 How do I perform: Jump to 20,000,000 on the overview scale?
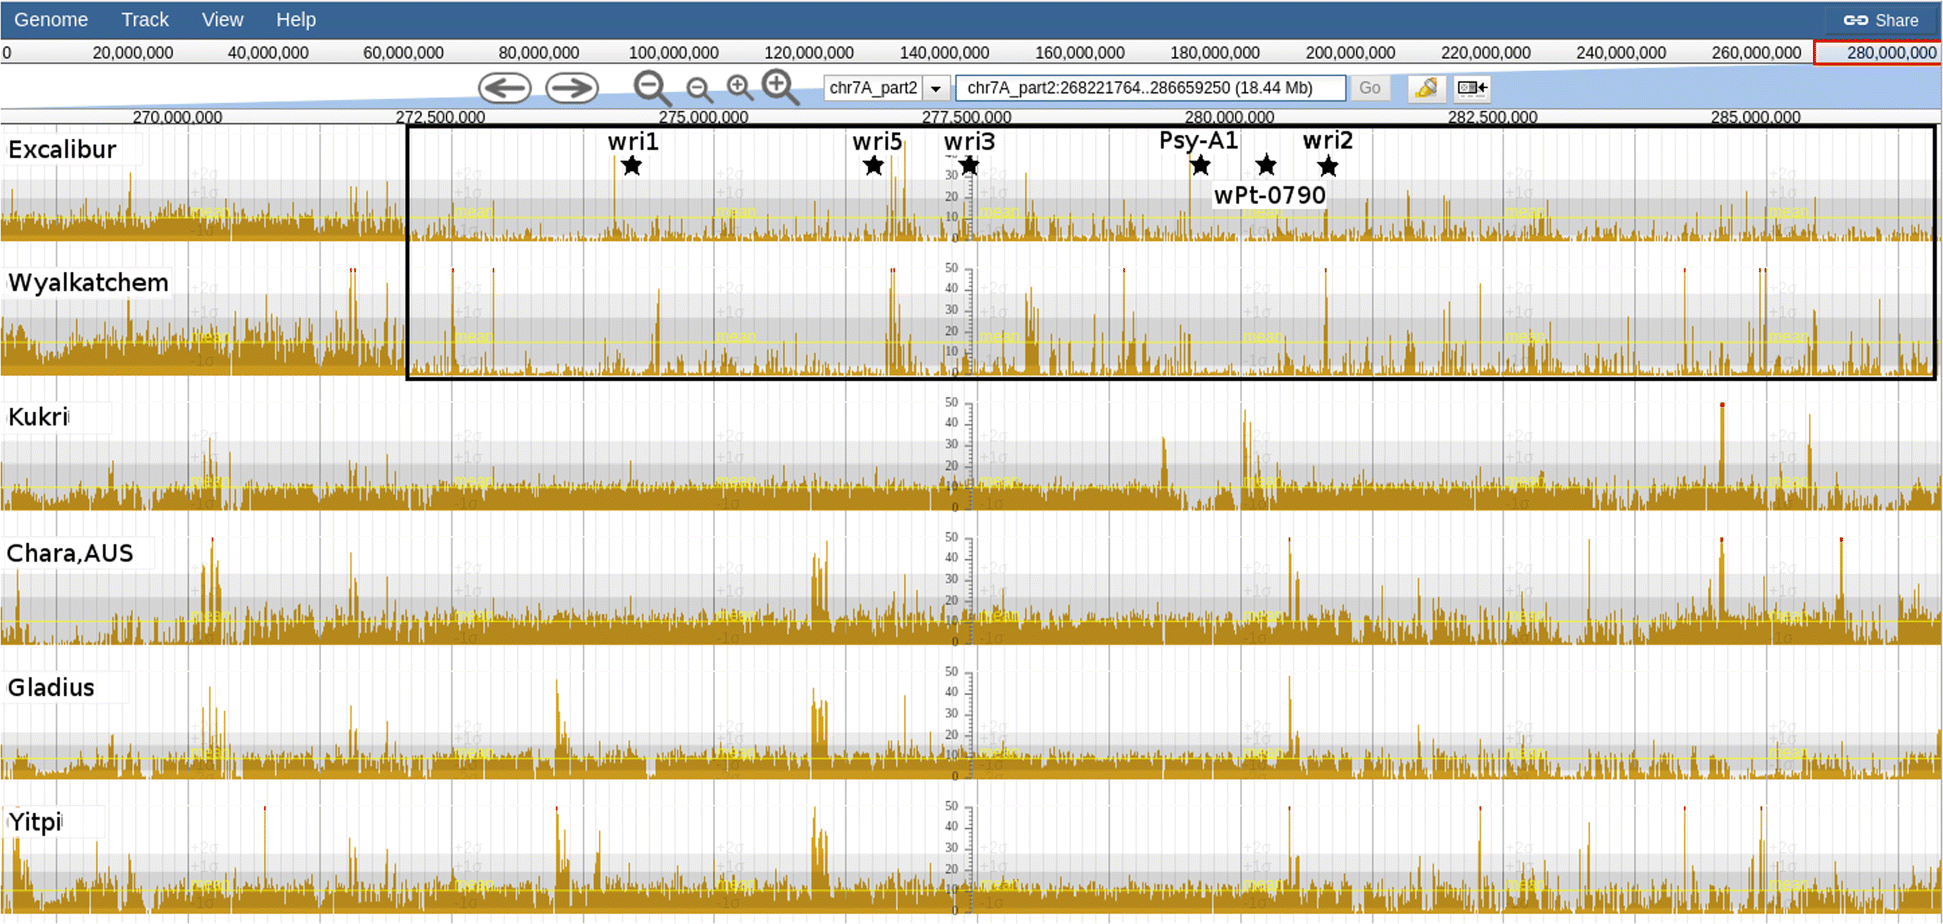point(132,53)
